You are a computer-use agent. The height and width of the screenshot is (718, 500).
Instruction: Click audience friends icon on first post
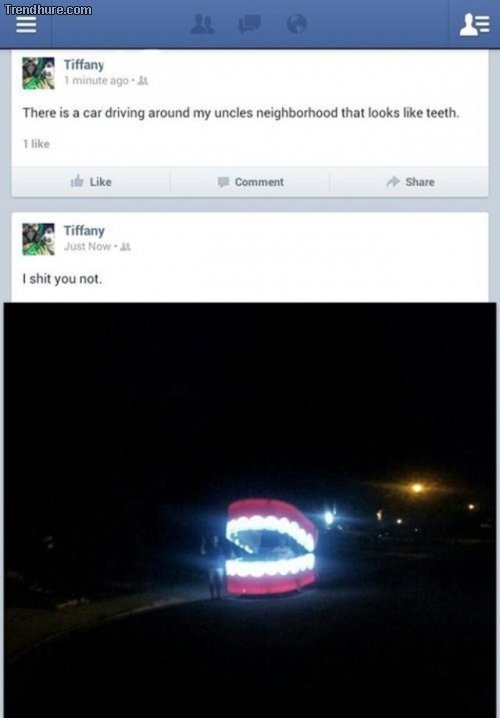click(x=143, y=81)
